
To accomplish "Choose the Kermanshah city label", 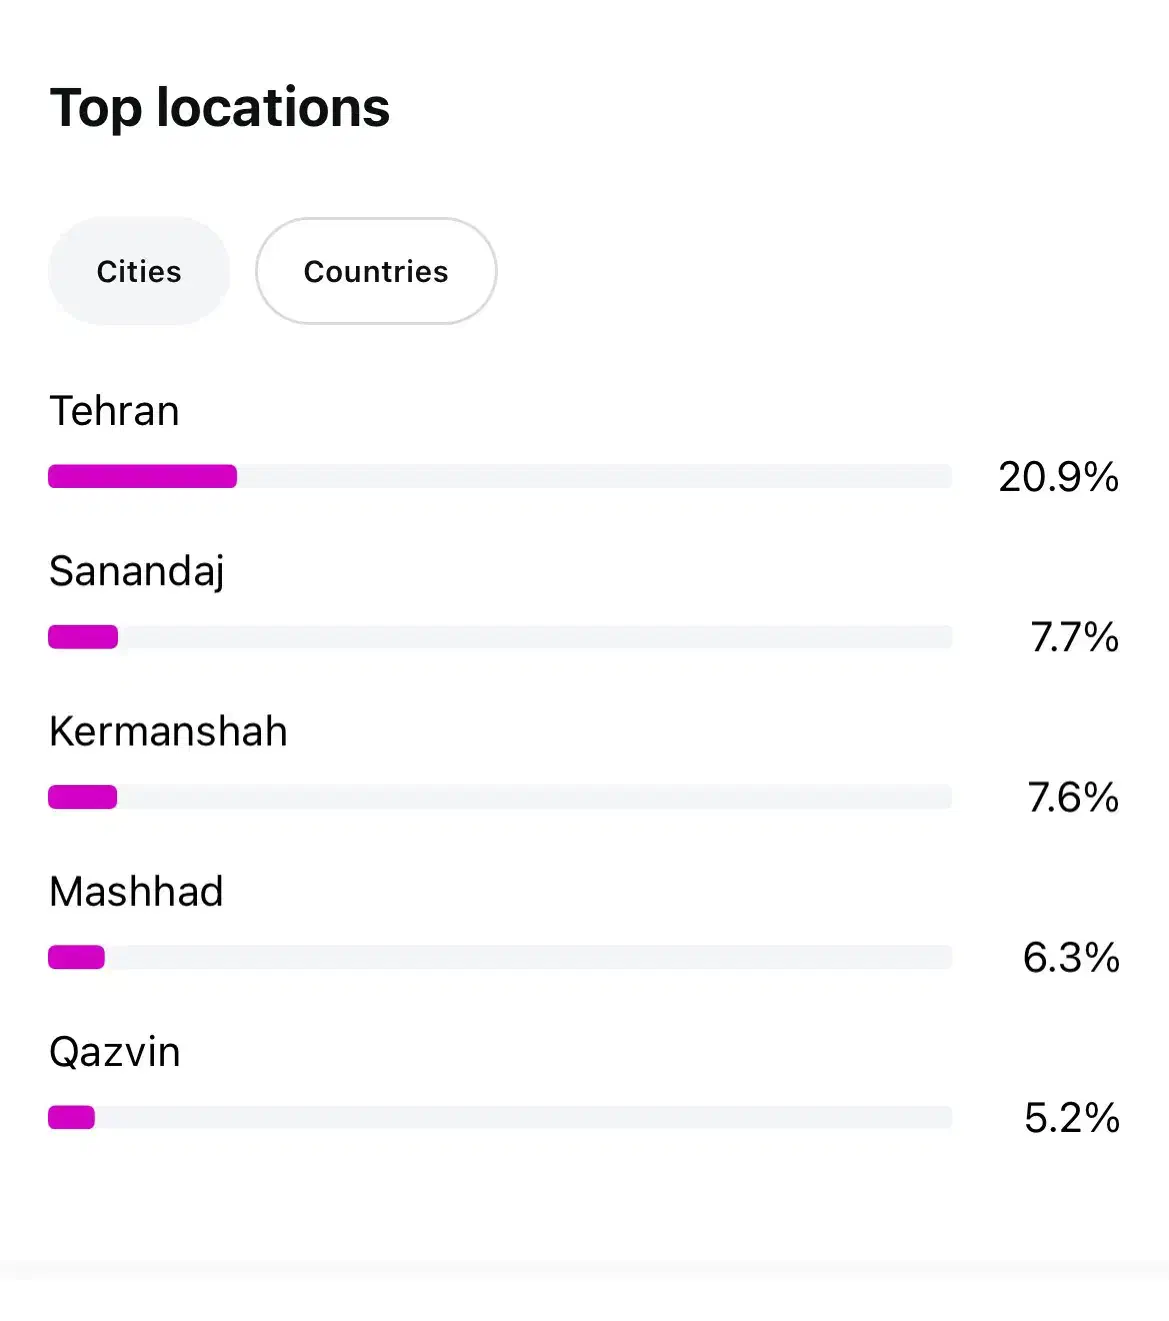I will [x=168, y=731].
